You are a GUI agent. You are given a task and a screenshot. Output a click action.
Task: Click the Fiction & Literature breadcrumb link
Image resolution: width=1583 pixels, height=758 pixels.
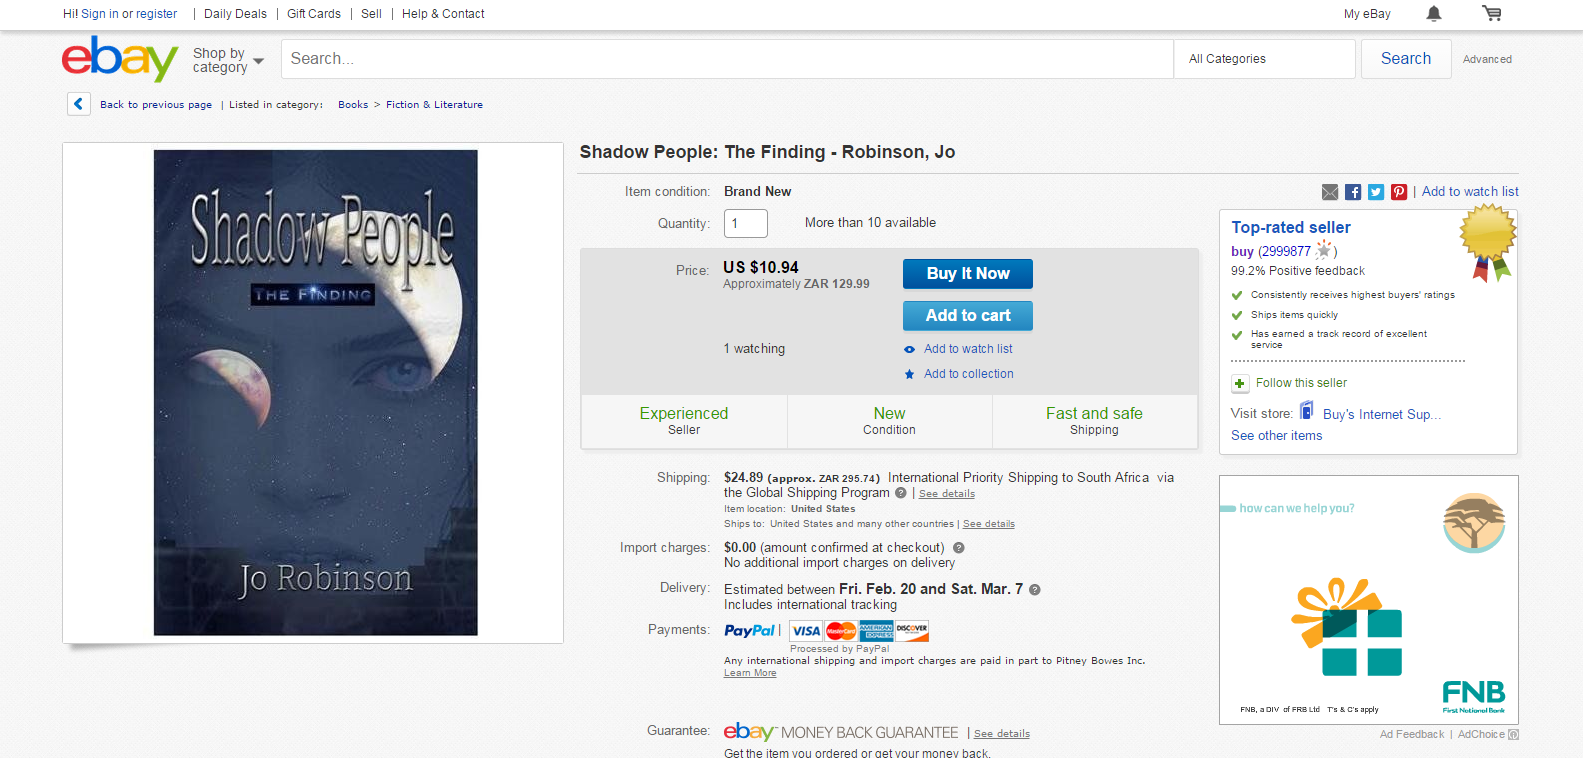click(434, 105)
